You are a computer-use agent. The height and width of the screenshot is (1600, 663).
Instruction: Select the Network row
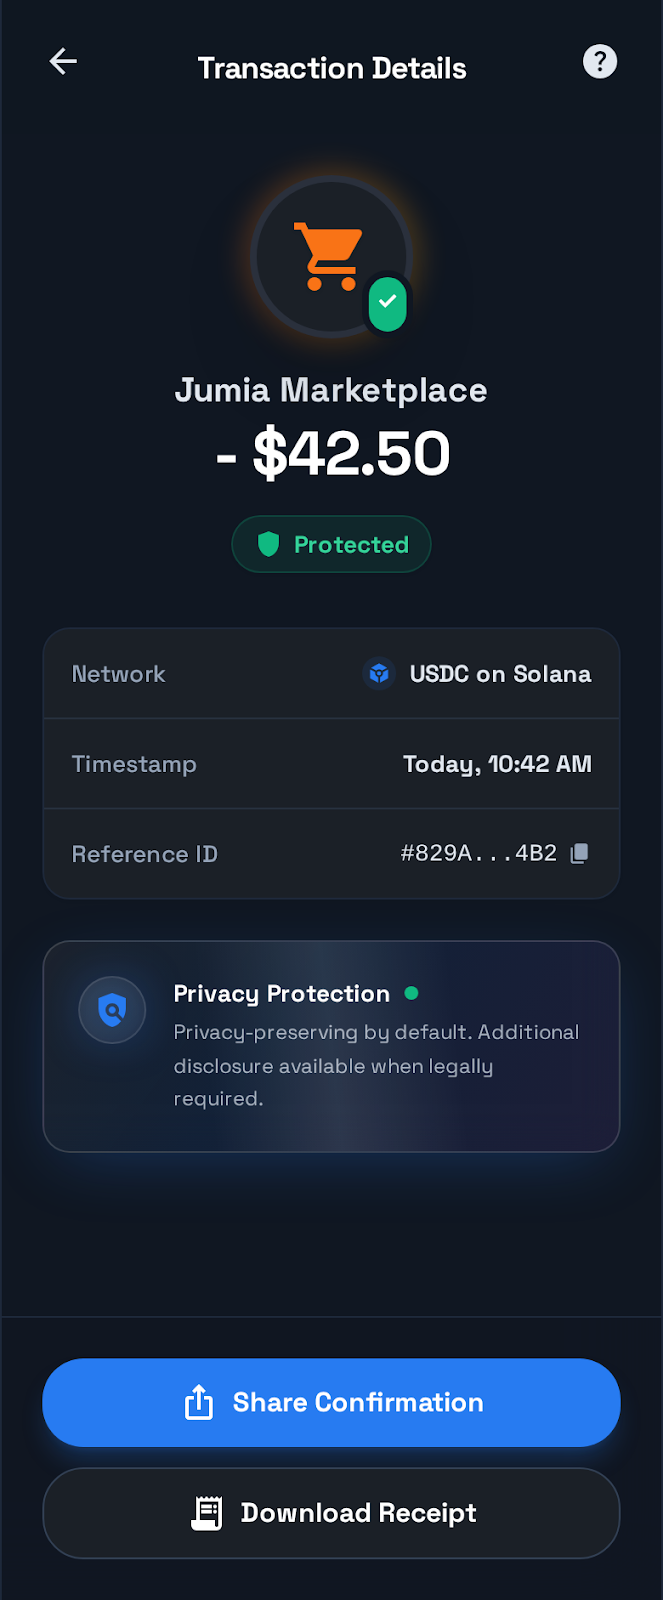tap(331, 674)
